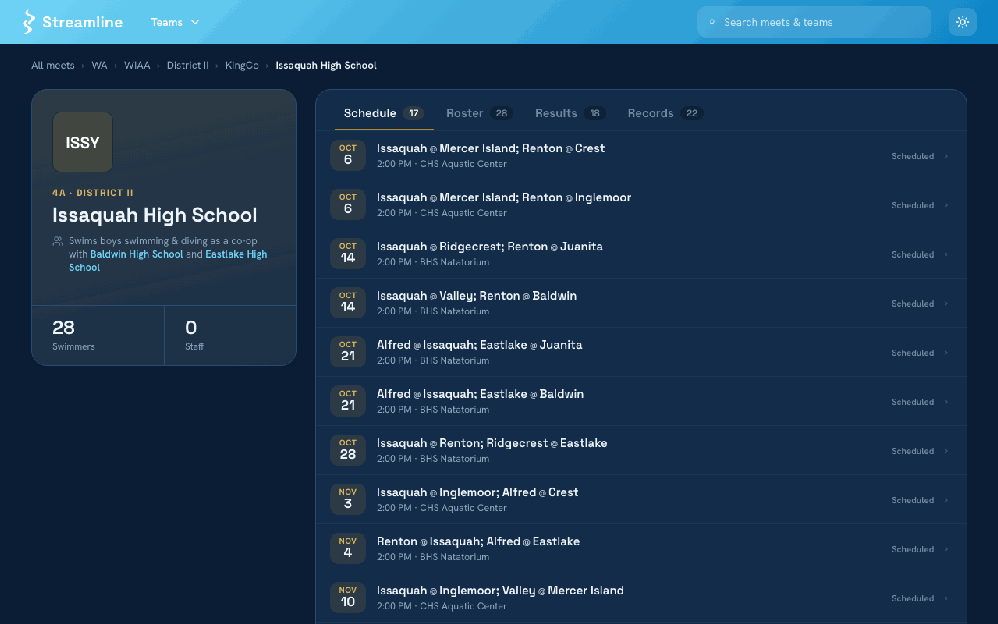Image resolution: width=998 pixels, height=624 pixels.
Task: Click the Nov 10 date badge
Action: click(348, 597)
